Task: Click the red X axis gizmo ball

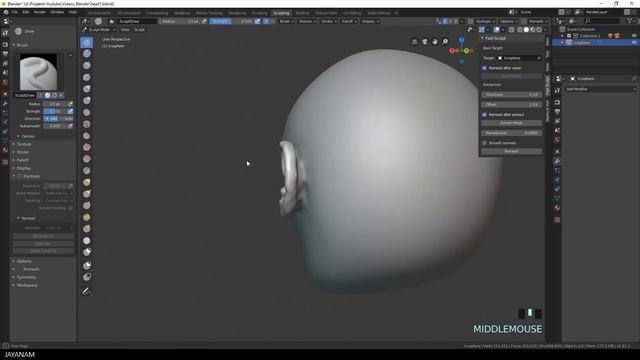Action: [x=452, y=51]
